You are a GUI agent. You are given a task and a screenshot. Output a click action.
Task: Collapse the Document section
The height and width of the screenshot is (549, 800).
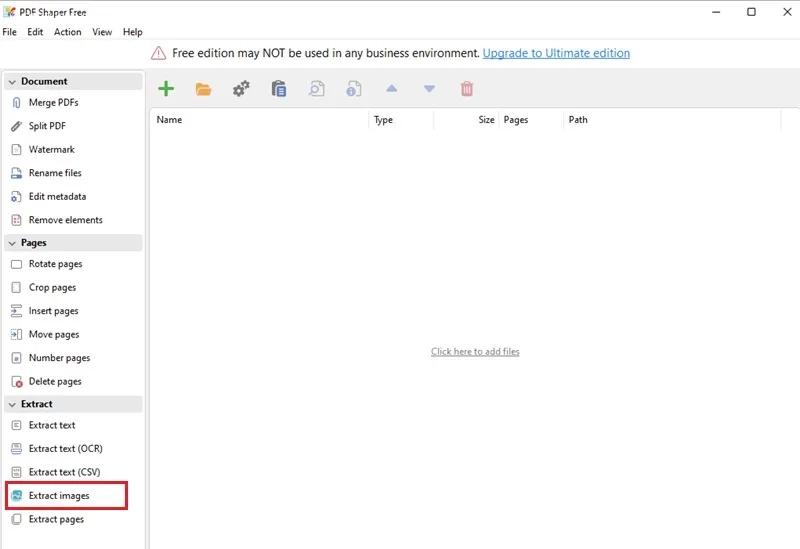coord(12,82)
